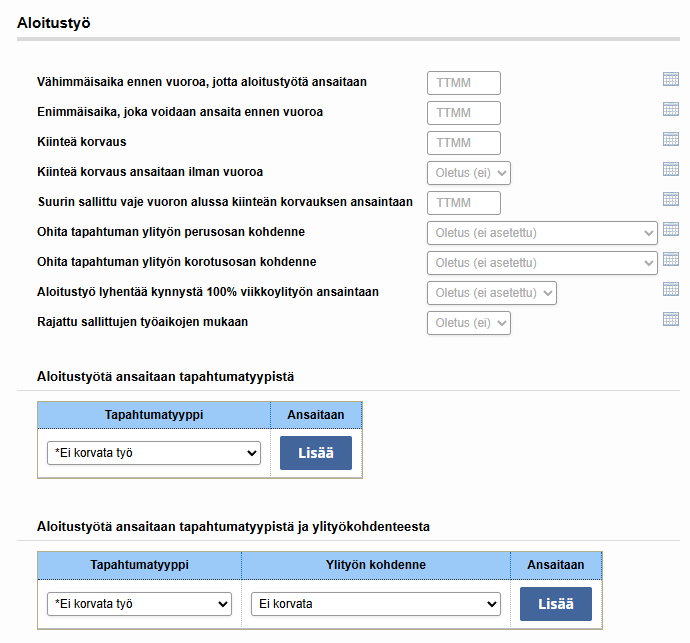This screenshot has width=690, height=643.
Task: Open calendar icon beside Aloitustyö lyhentää kynnystä row
Action: (671, 289)
